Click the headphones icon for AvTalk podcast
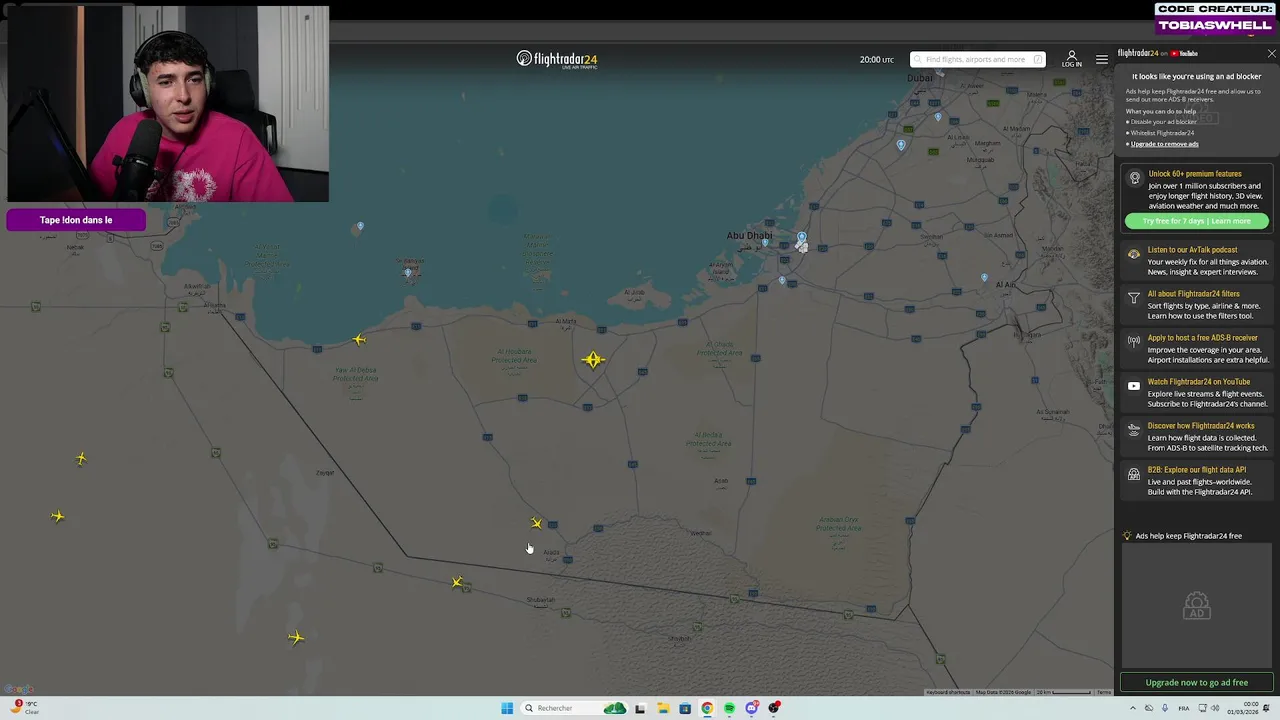 pyautogui.click(x=1133, y=254)
